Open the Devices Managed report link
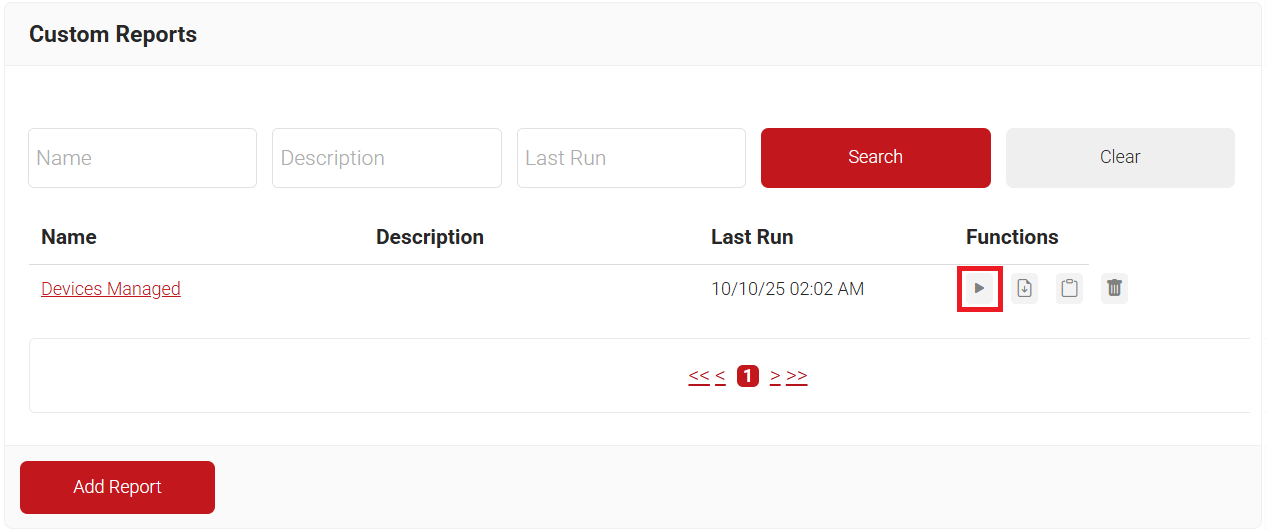 click(x=111, y=289)
